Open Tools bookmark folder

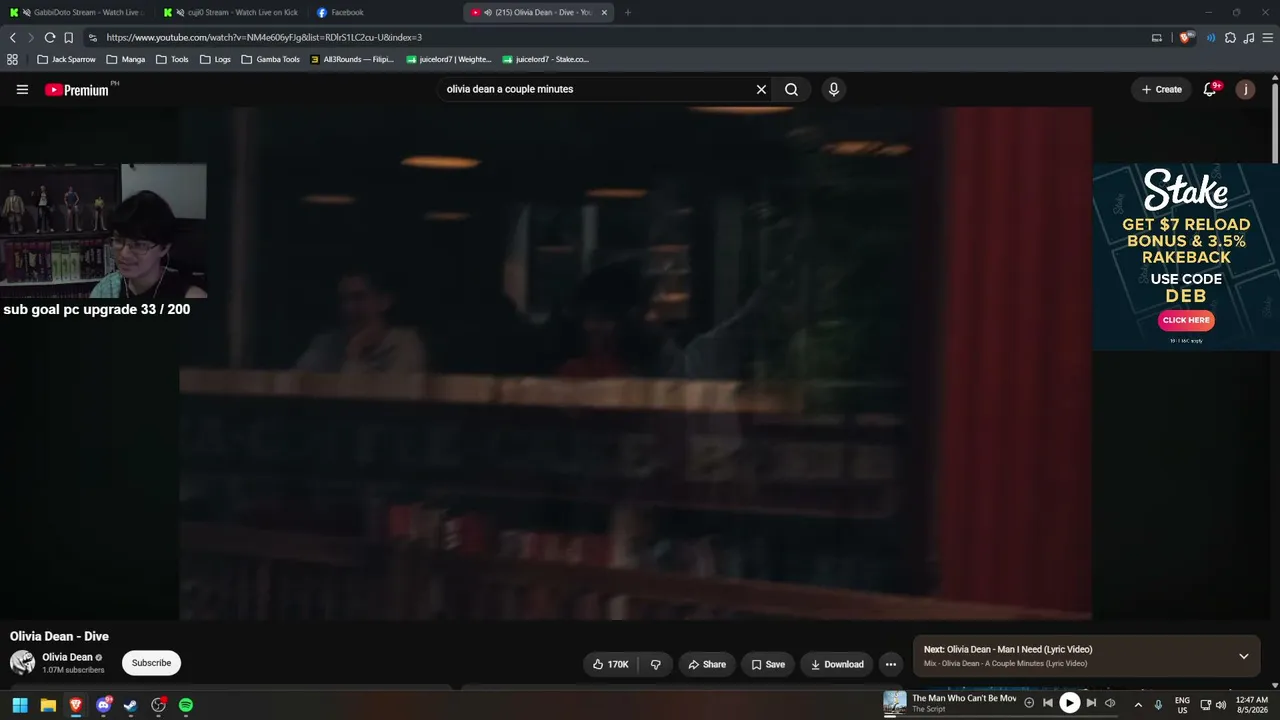coord(172,59)
